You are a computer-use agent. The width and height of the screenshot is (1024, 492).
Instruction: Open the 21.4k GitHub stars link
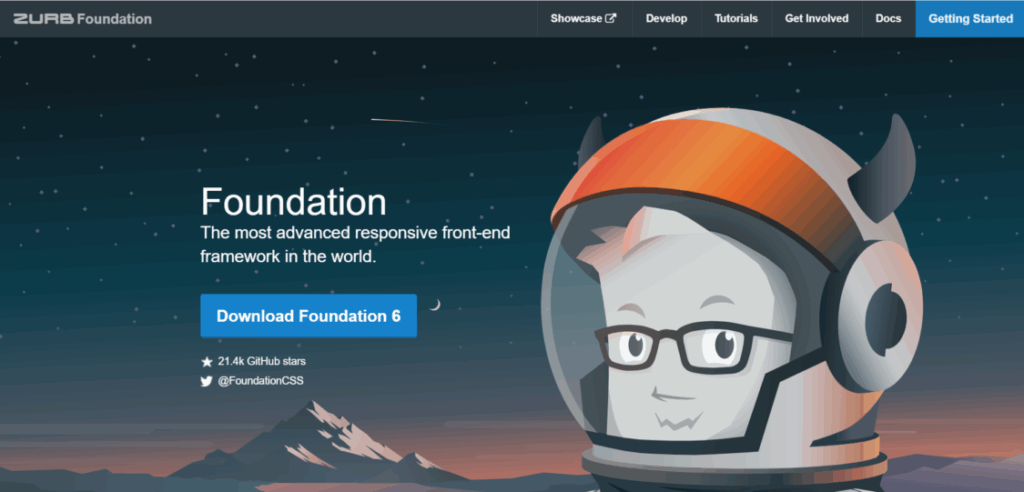coord(262,361)
